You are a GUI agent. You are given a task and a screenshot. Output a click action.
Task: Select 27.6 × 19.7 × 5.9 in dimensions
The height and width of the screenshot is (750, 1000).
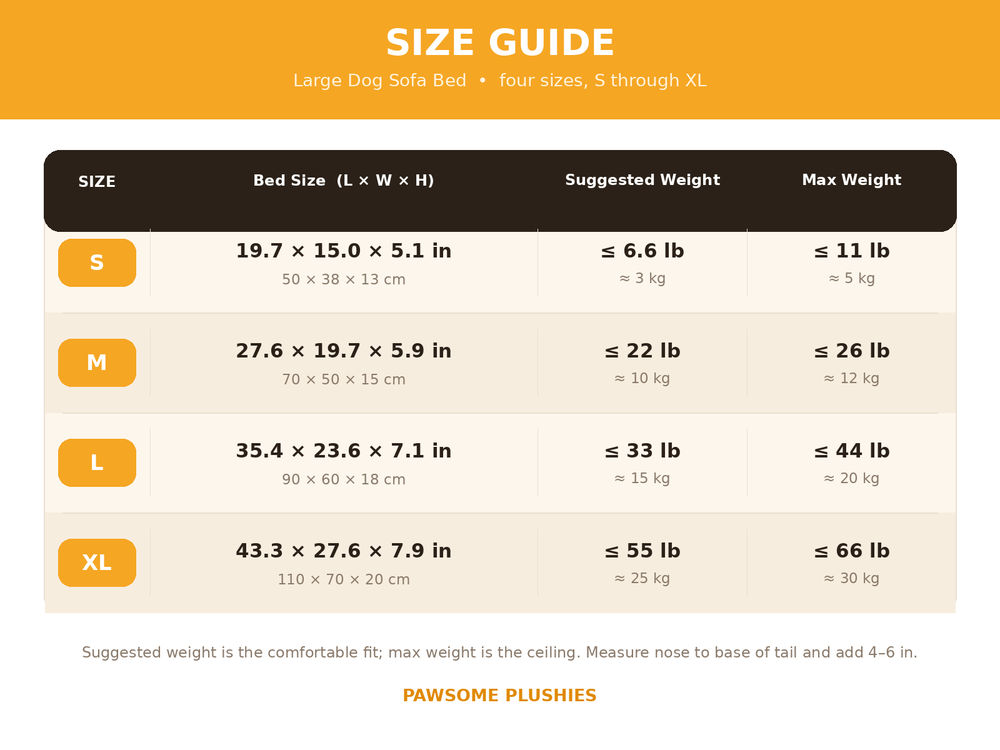point(344,351)
